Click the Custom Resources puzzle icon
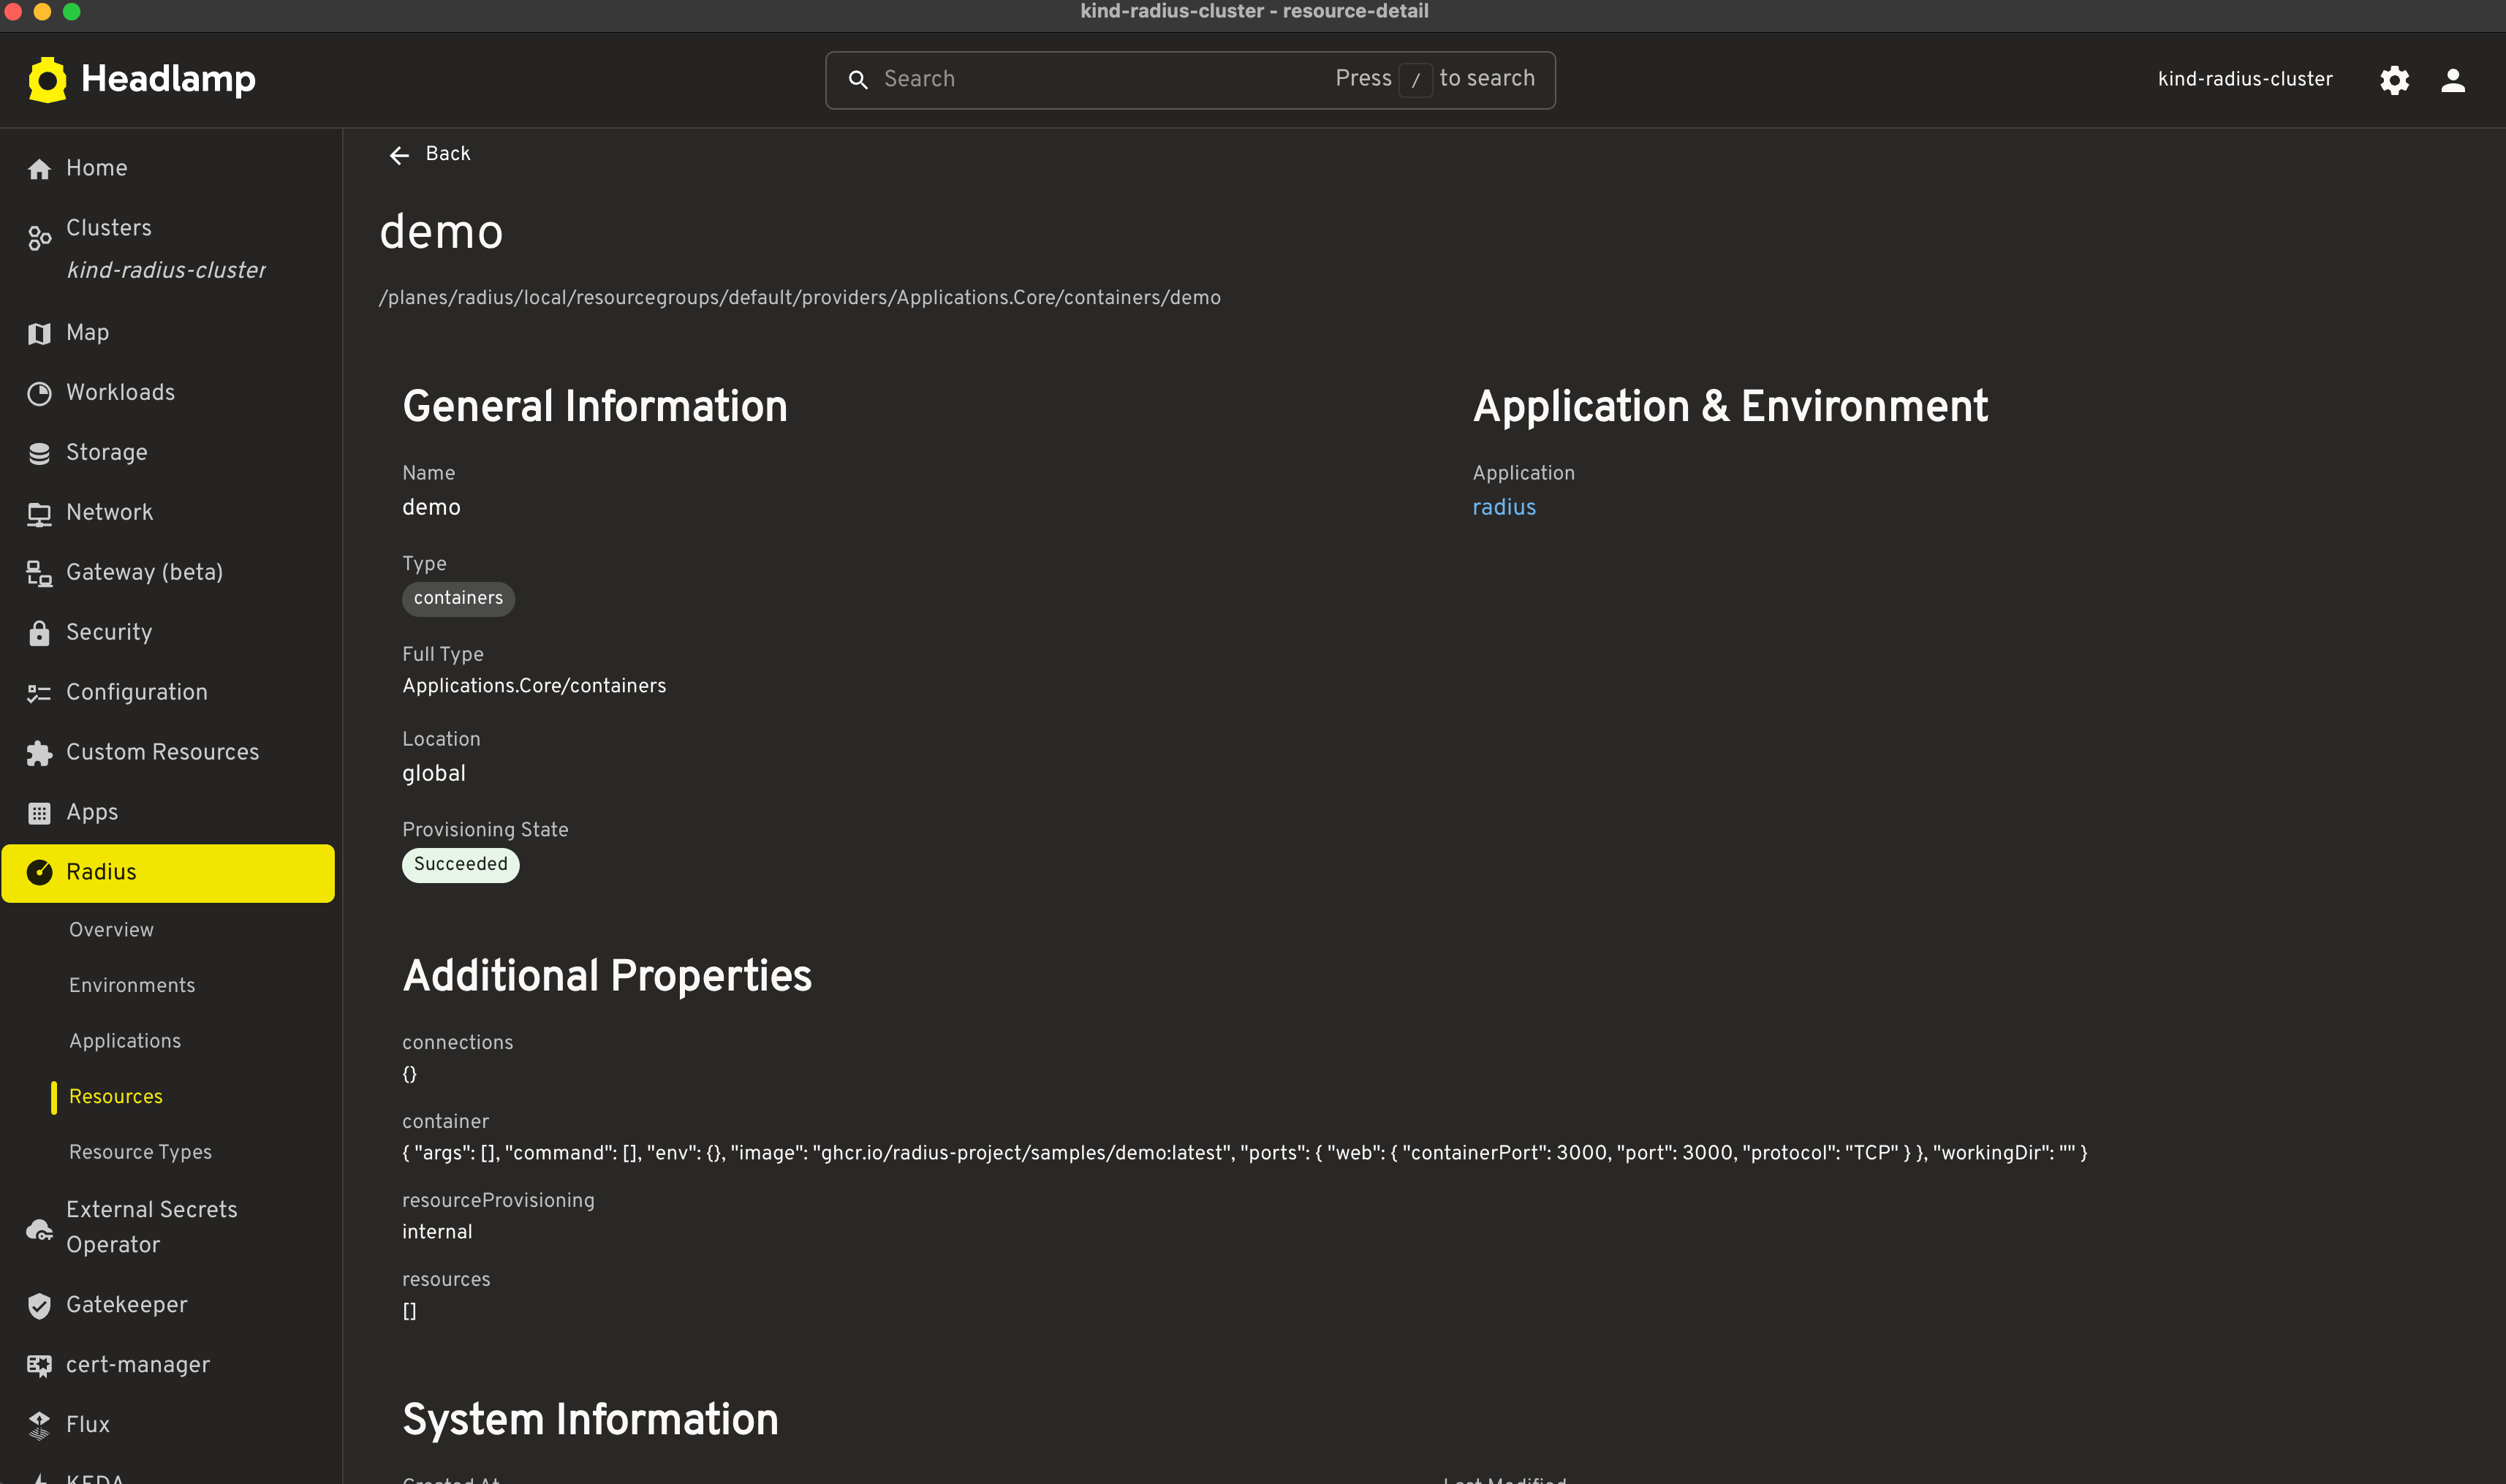 [39, 753]
